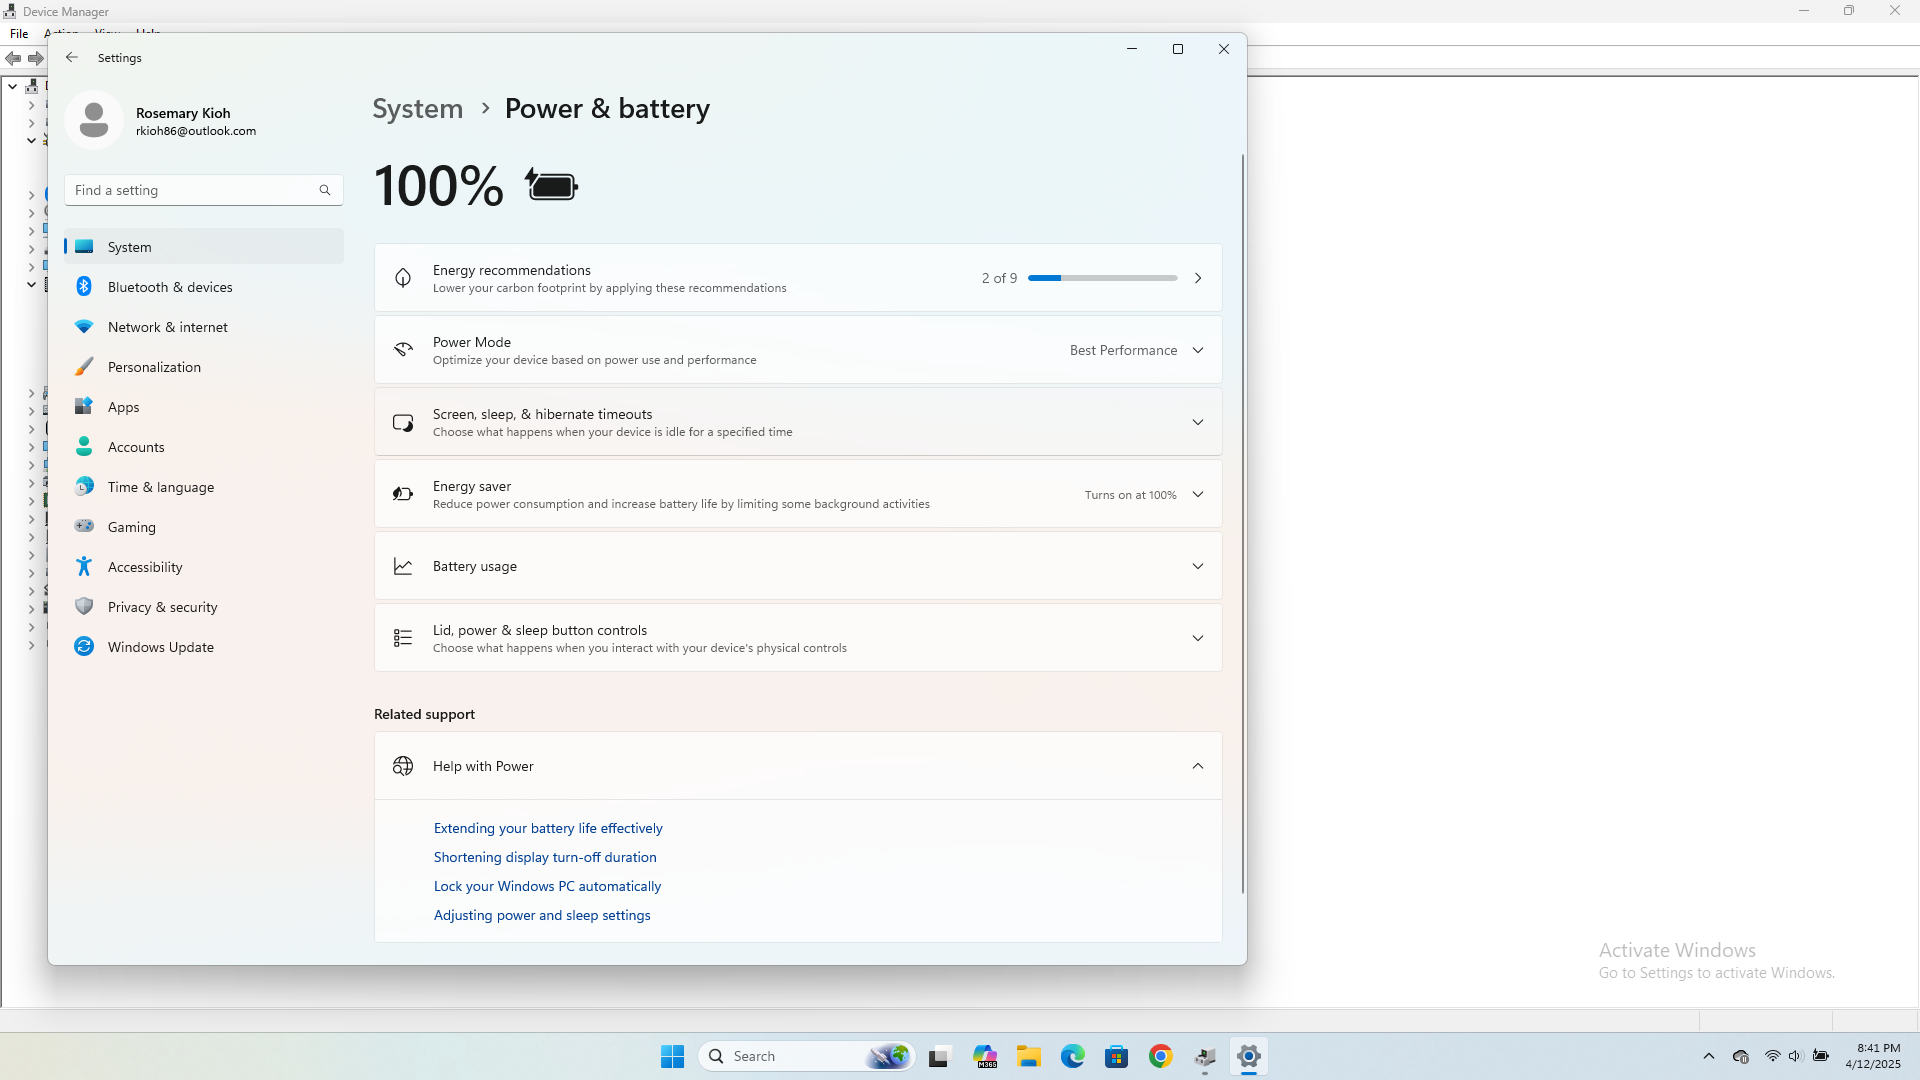
Task: Click the Find a setting search box
Action: [x=204, y=190]
